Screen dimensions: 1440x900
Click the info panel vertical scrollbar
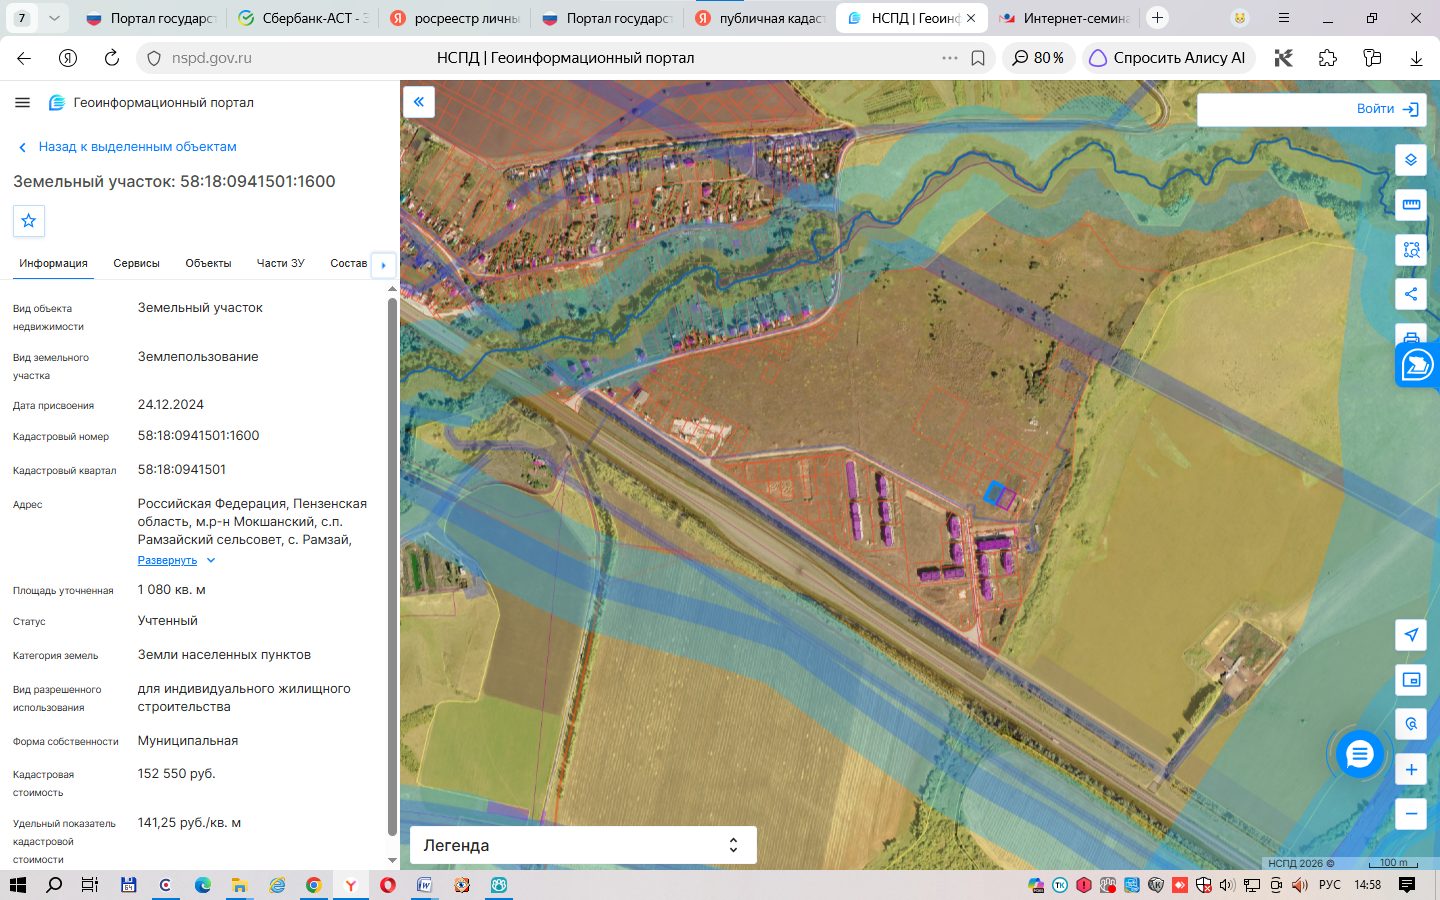[392, 565]
